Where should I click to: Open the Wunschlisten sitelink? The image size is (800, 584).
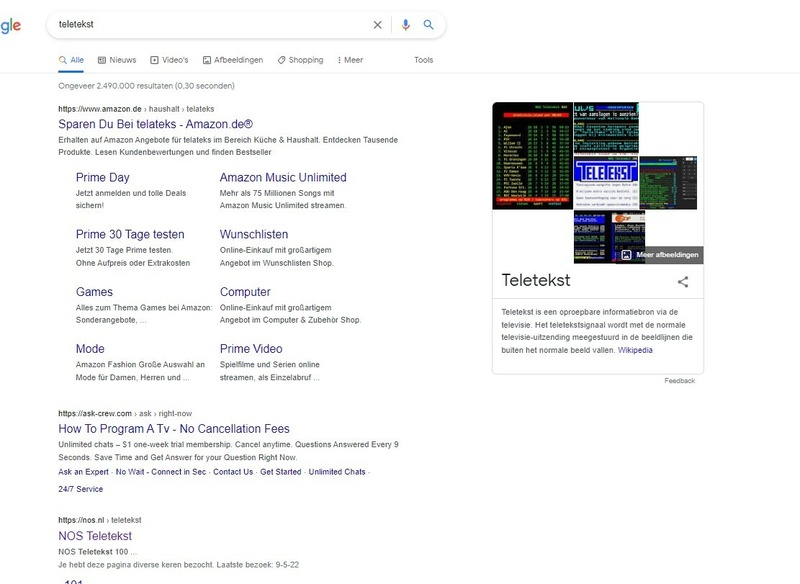coord(254,235)
